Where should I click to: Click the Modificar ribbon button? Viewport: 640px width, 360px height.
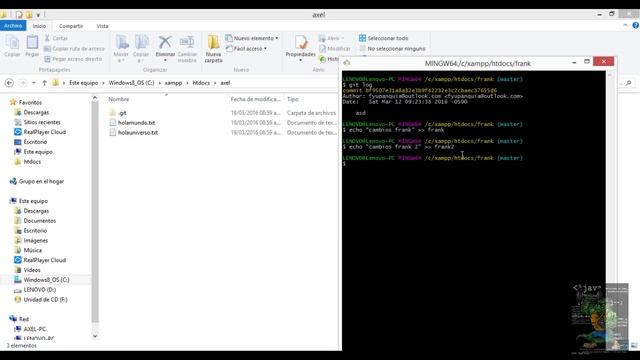coord(335,49)
